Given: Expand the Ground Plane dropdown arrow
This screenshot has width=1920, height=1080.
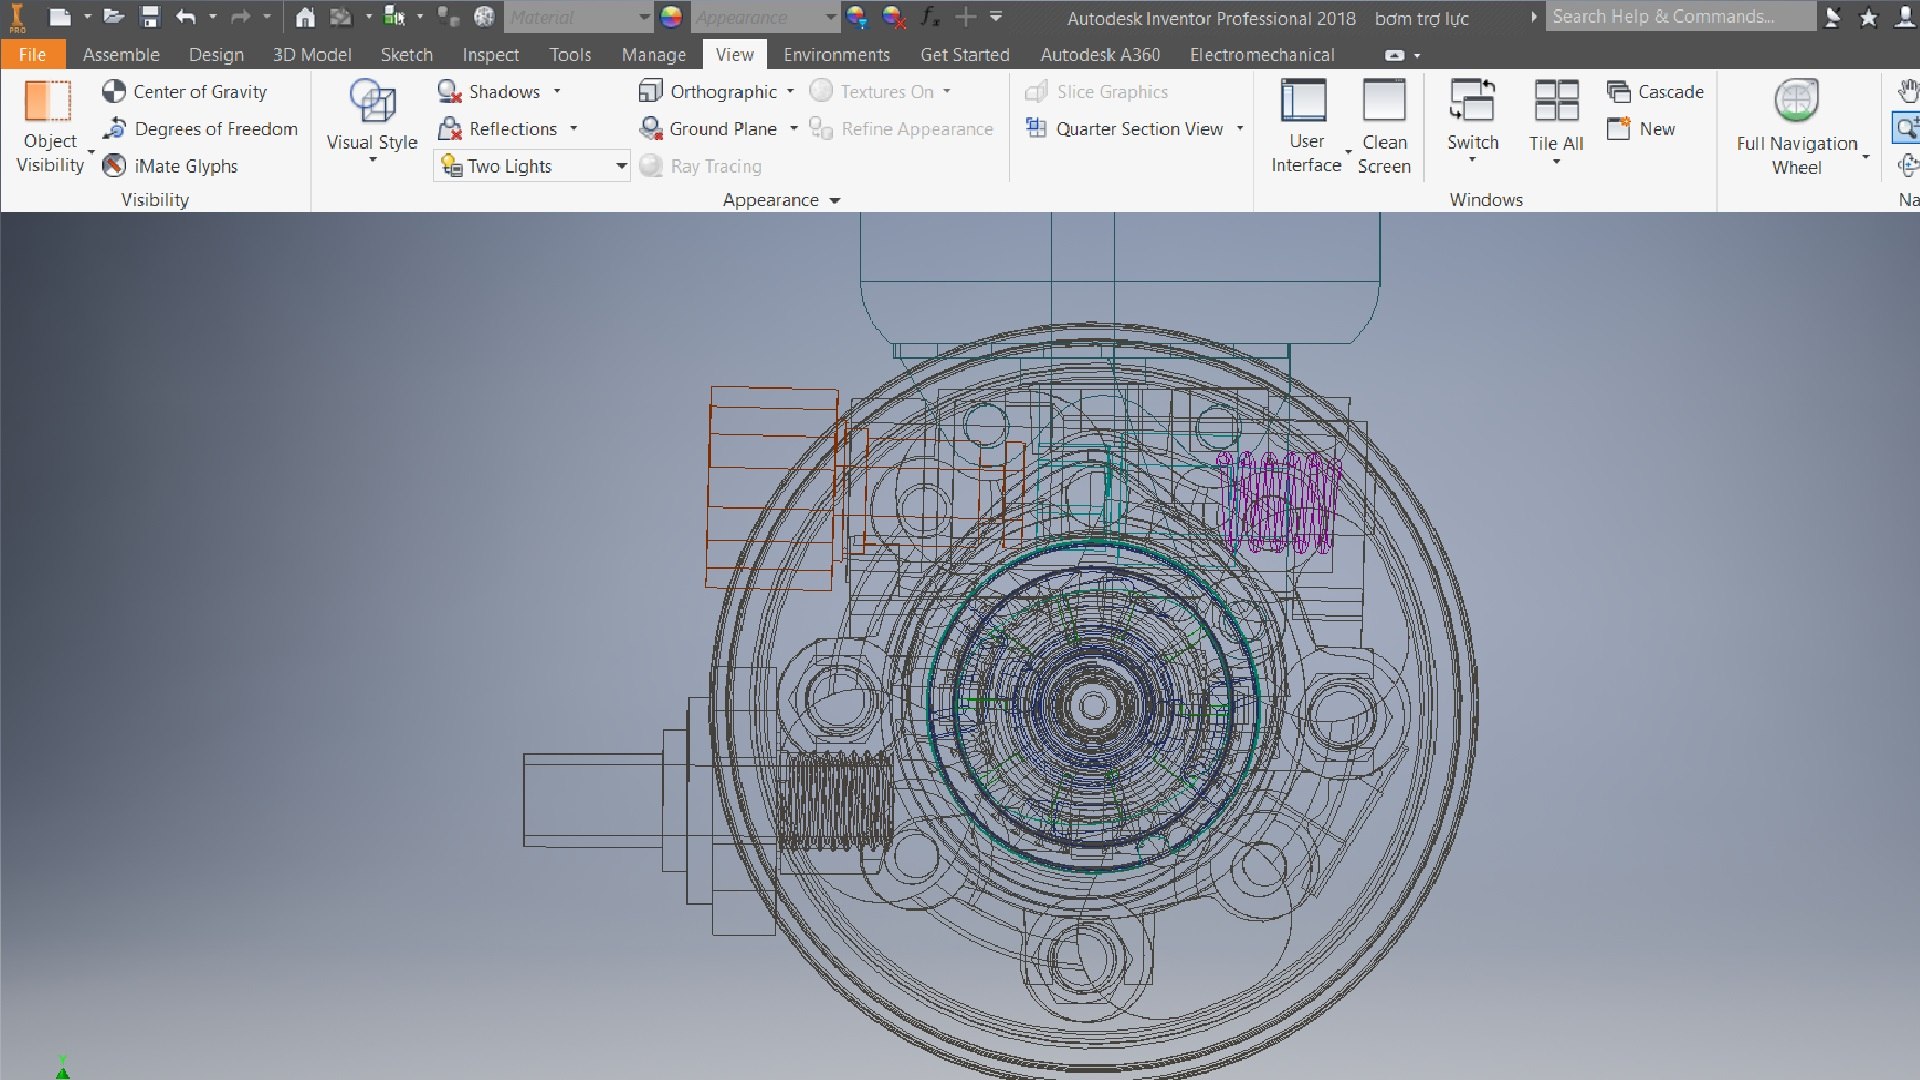Looking at the screenshot, I should tap(794, 128).
